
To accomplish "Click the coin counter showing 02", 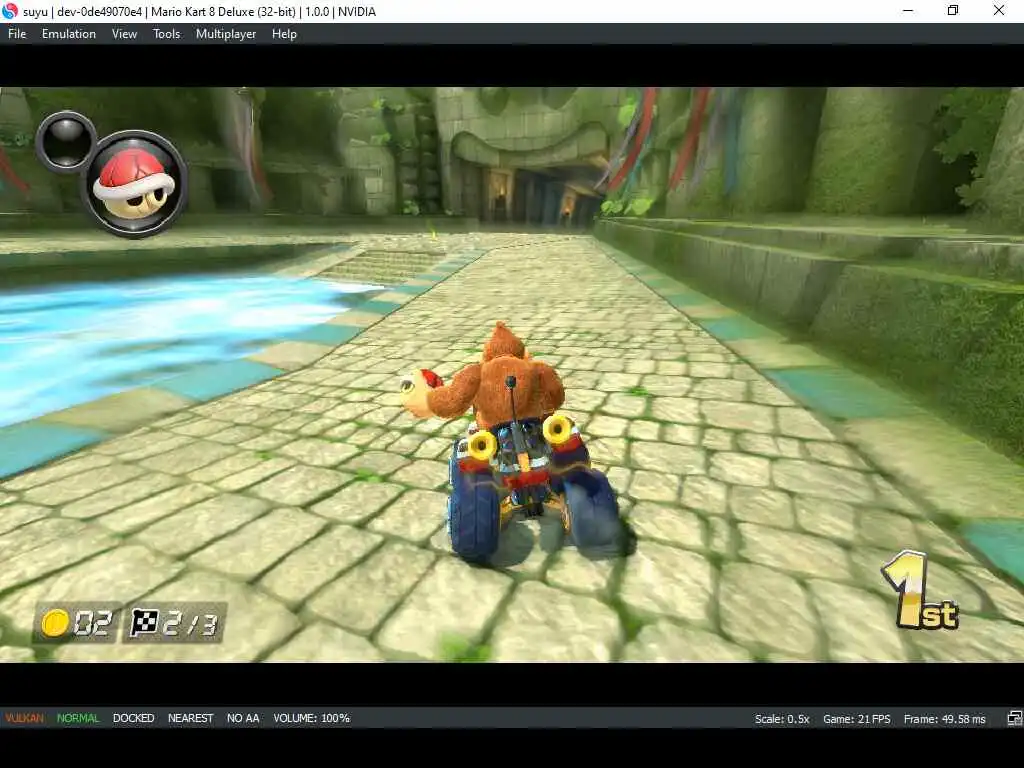I will click(x=76, y=622).
